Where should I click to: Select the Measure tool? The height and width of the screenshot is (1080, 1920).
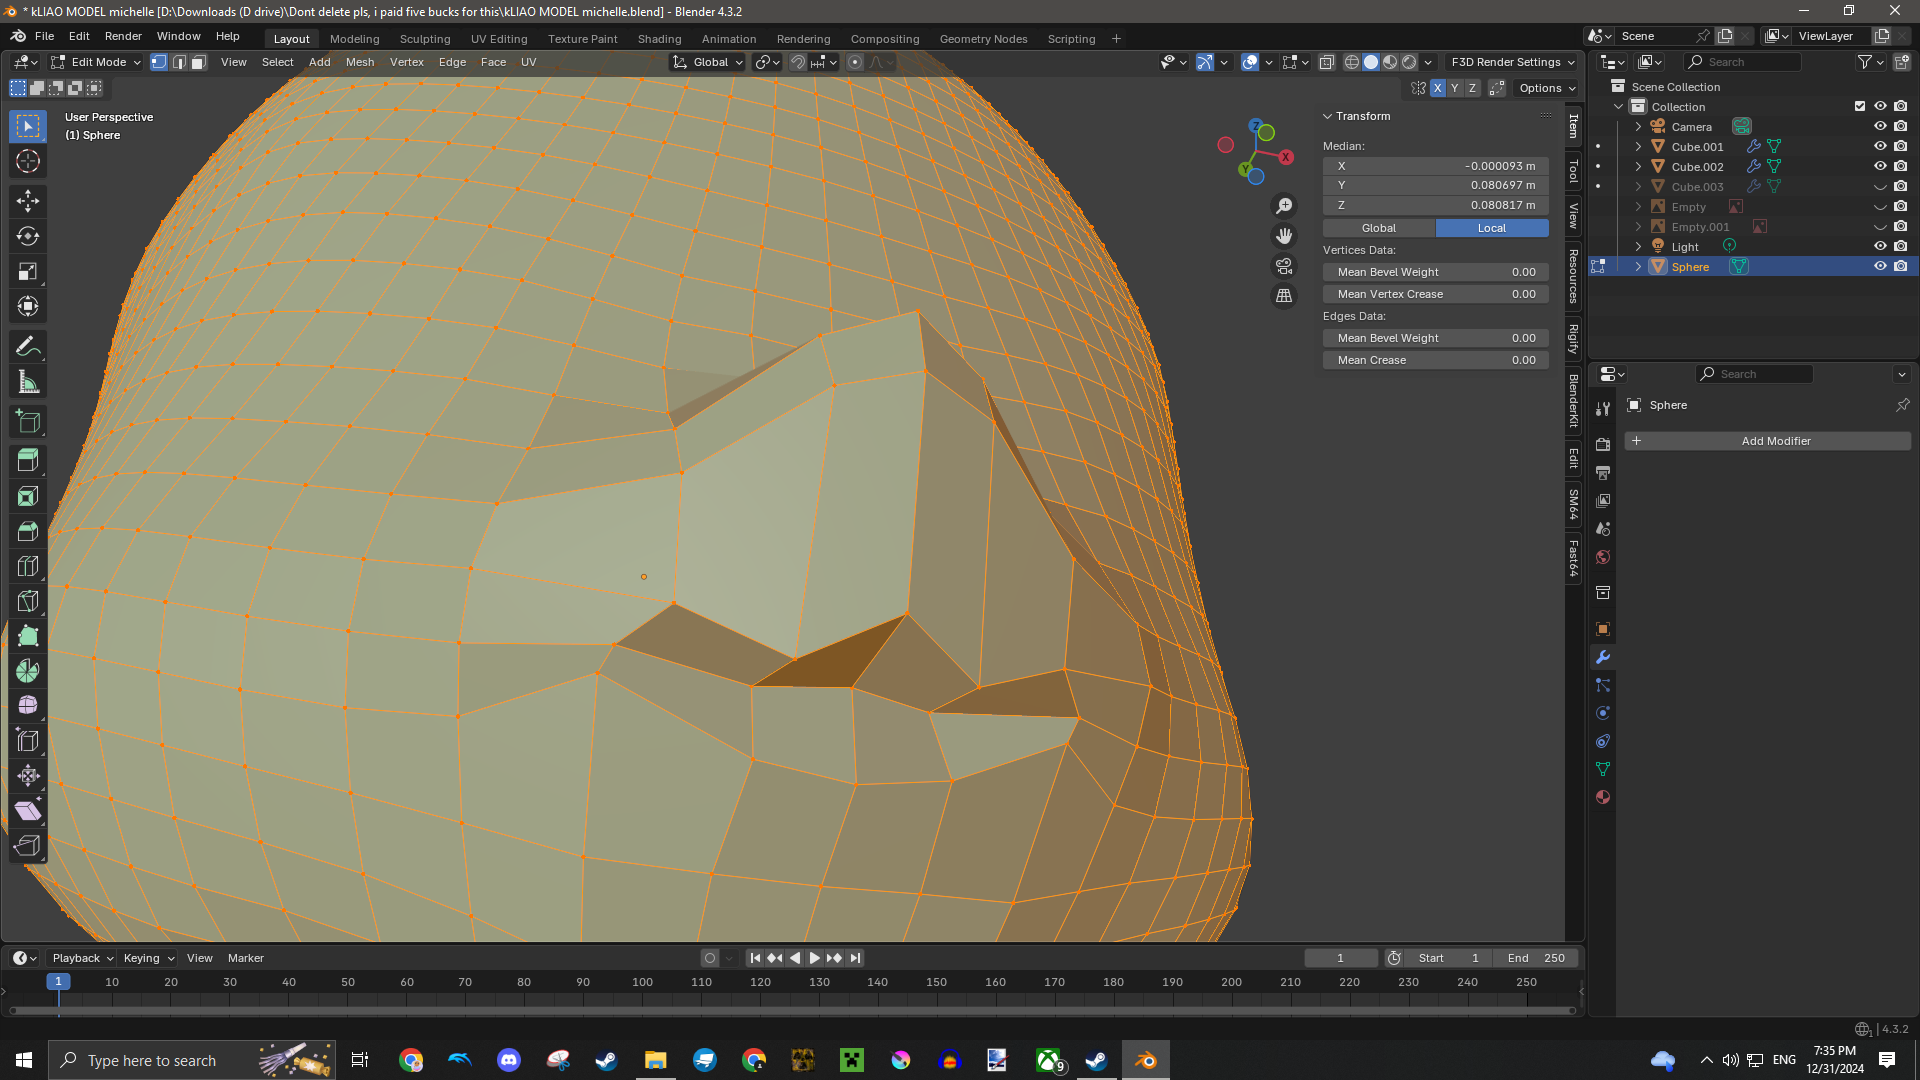28,382
